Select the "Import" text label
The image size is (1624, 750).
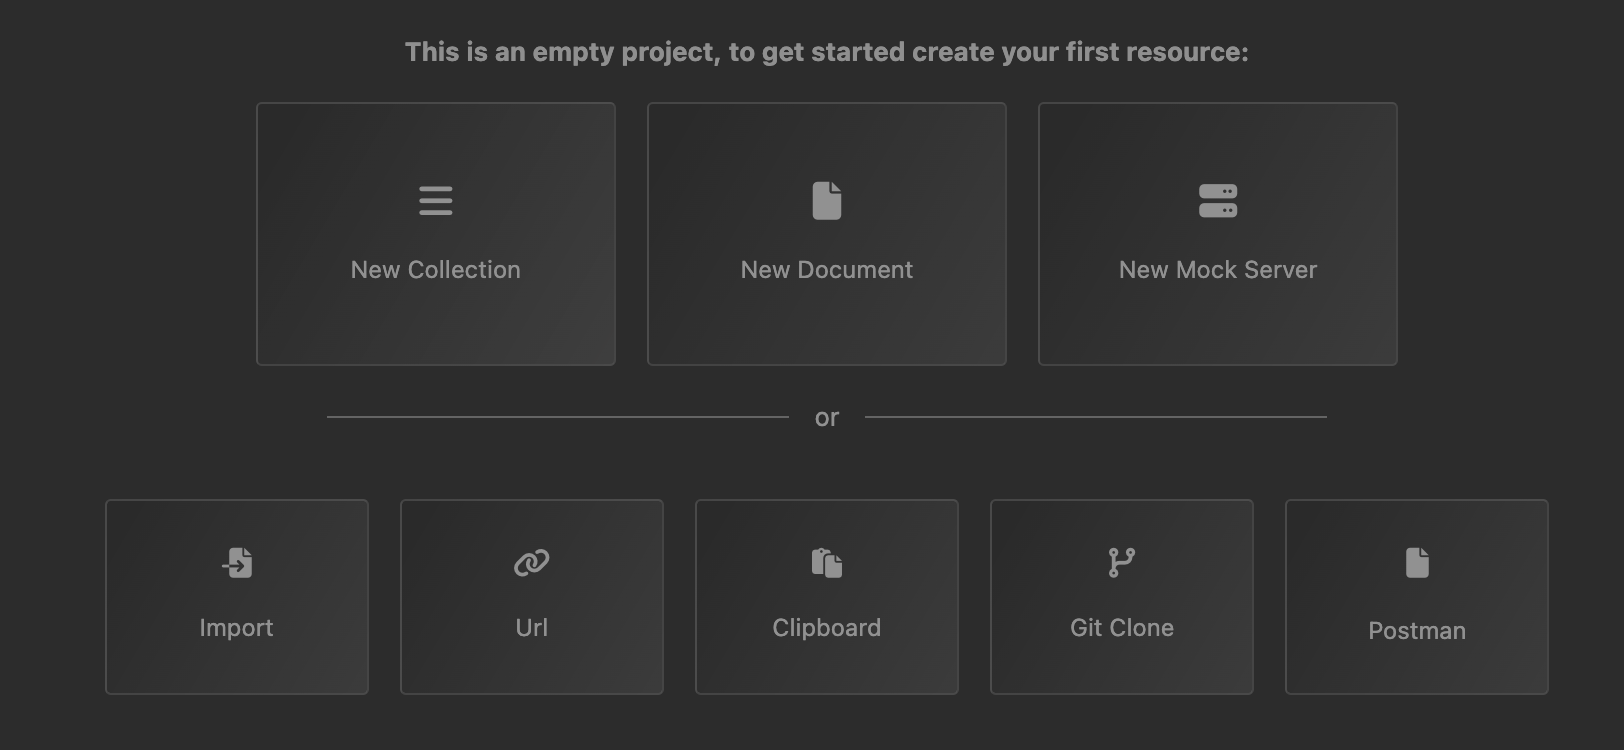point(236,628)
